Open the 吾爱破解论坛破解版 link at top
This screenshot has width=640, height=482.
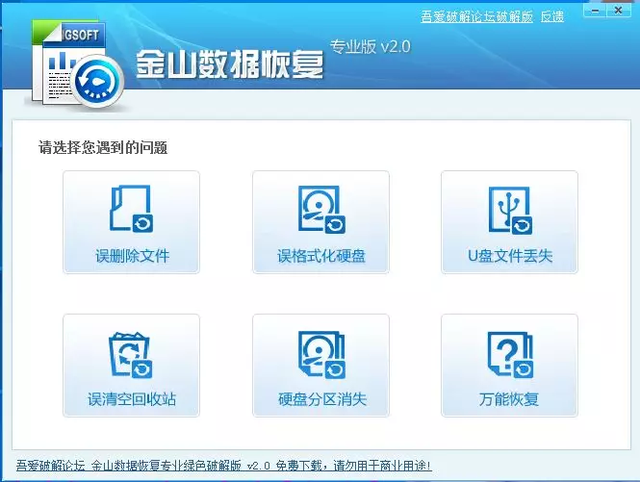coord(476,16)
